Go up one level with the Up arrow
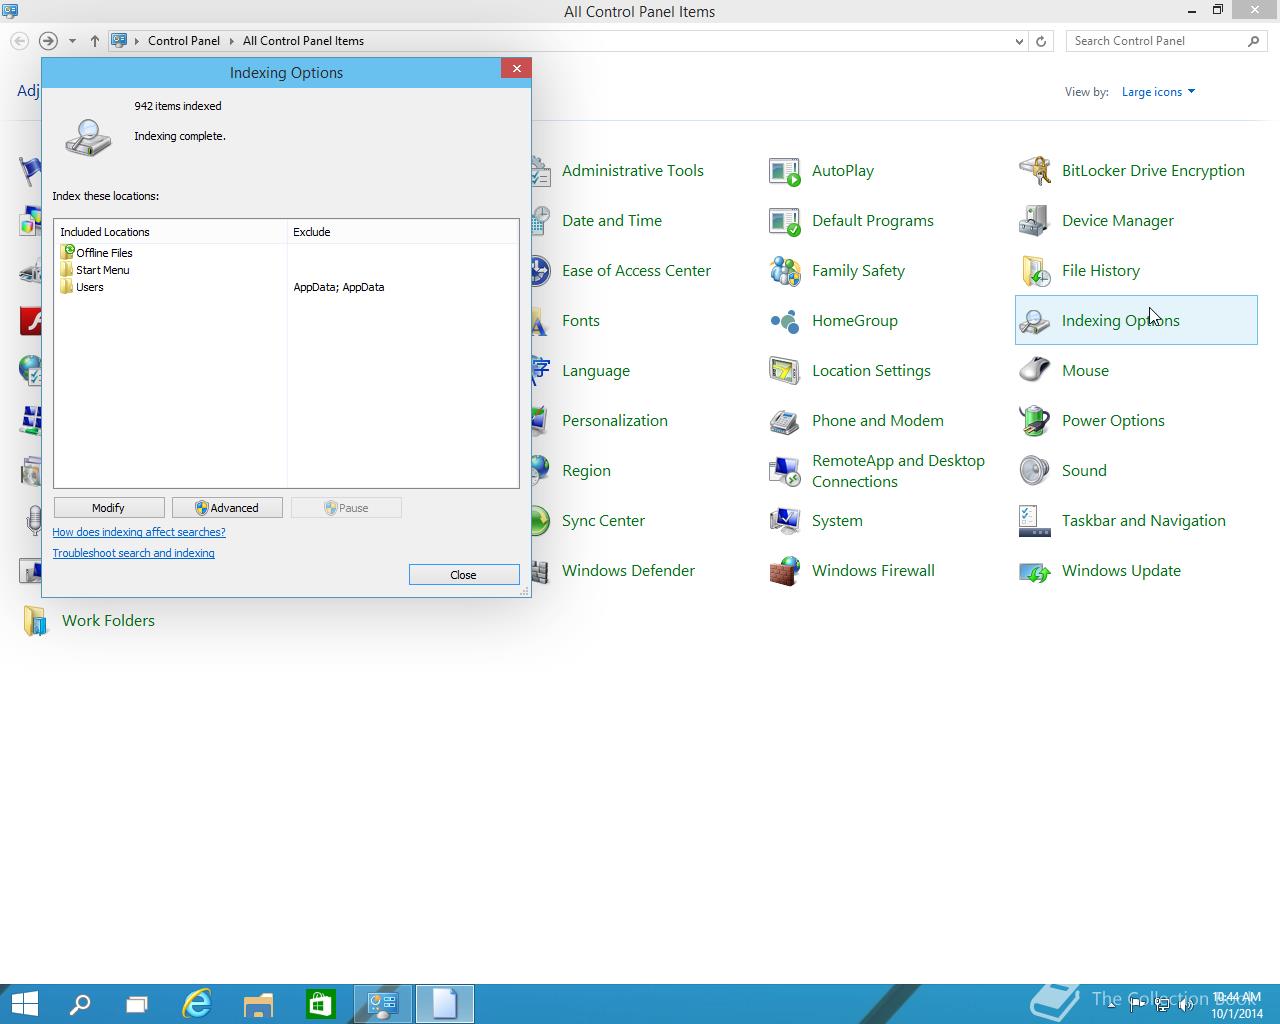 coord(94,41)
